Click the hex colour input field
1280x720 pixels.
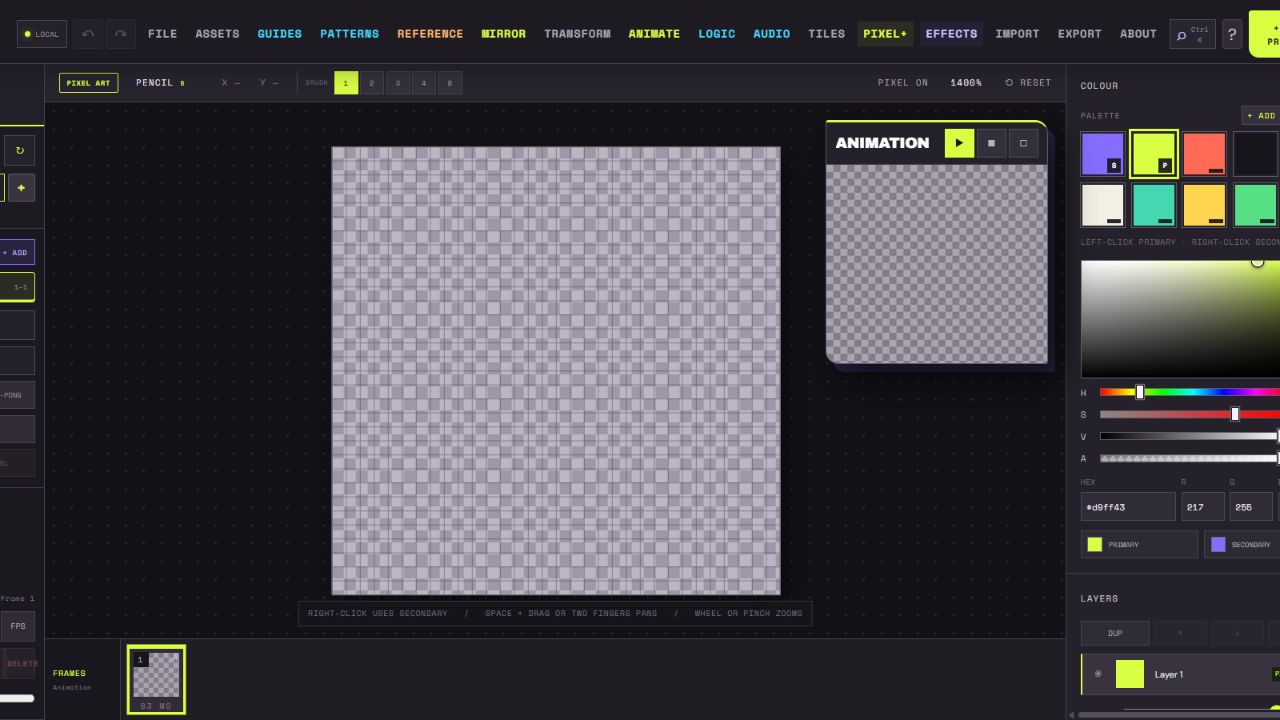click(x=1128, y=507)
